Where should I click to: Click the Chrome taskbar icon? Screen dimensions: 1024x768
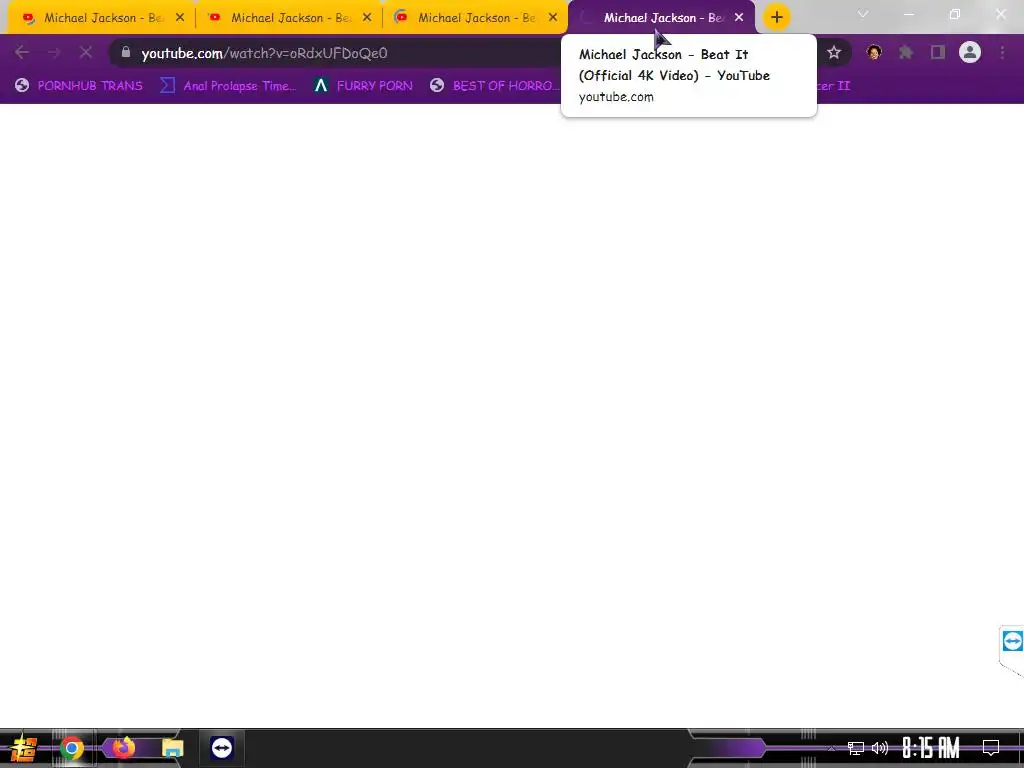click(x=72, y=748)
